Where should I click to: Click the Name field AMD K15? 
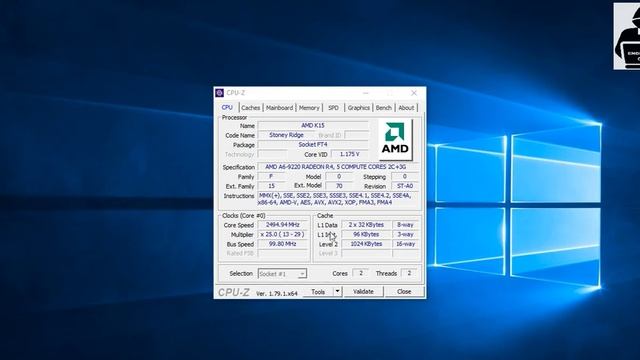(x=313, y=126)
